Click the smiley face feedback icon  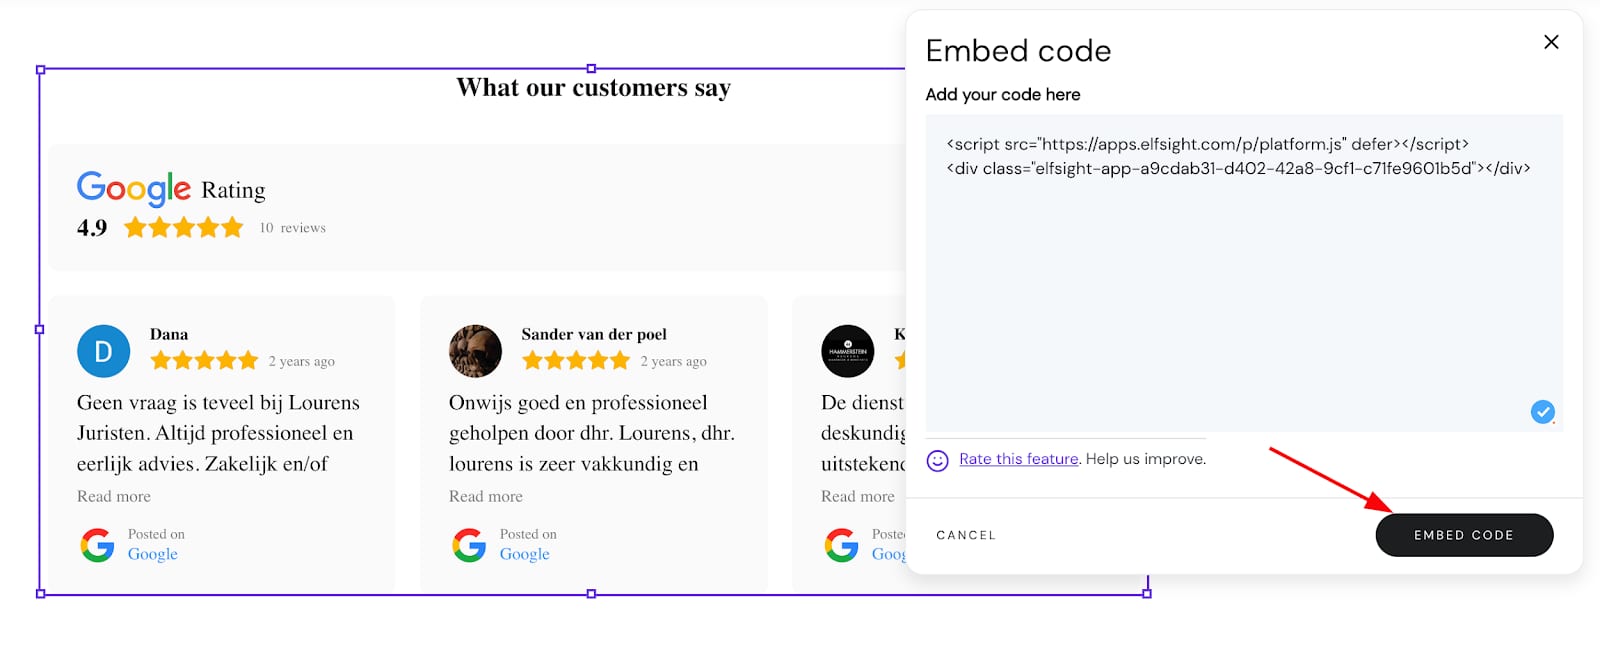[937, 460]
